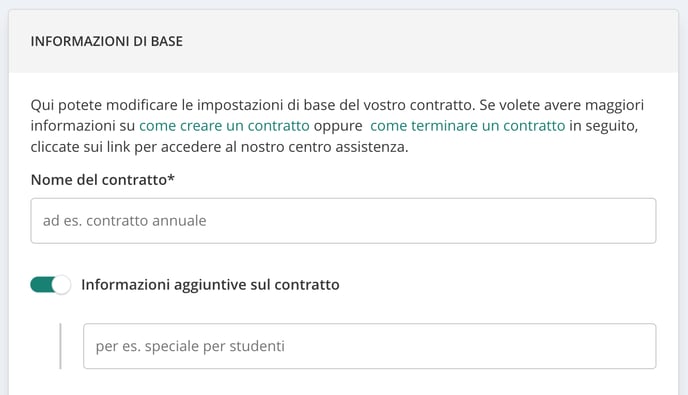Click the 'Informazioni aggiuntive sul contratto' label text
Image resolution: width=688 pixels, height=395 pixels.
[x=210, y=285]
